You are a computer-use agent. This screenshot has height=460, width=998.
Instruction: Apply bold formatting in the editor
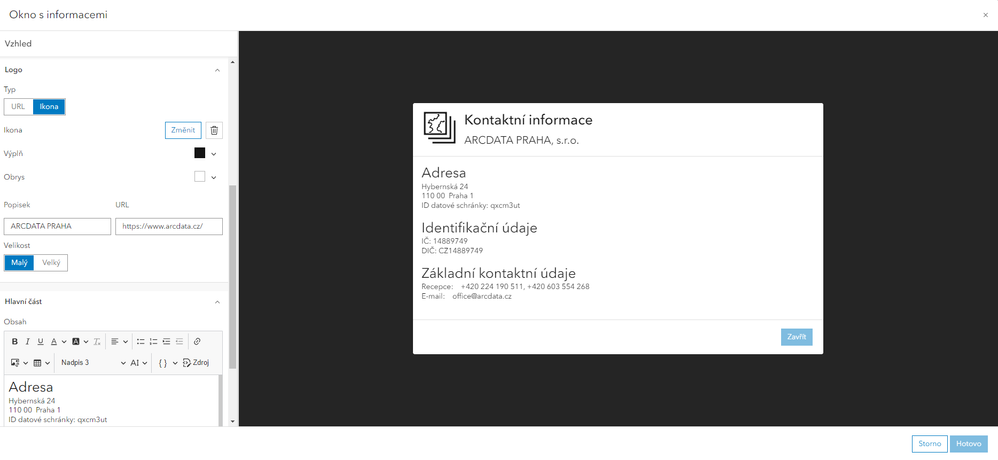[15, 342]
